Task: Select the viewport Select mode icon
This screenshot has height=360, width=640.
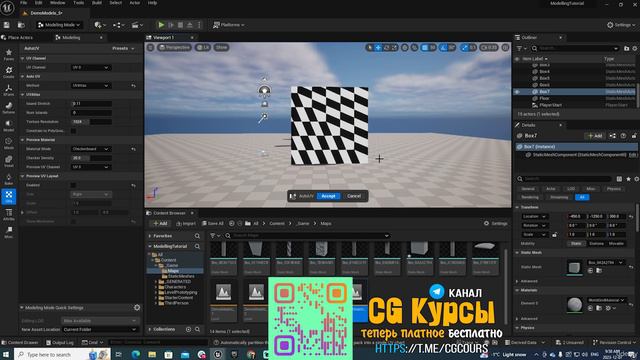Action: pyautogui.click(x=370, y=47)
